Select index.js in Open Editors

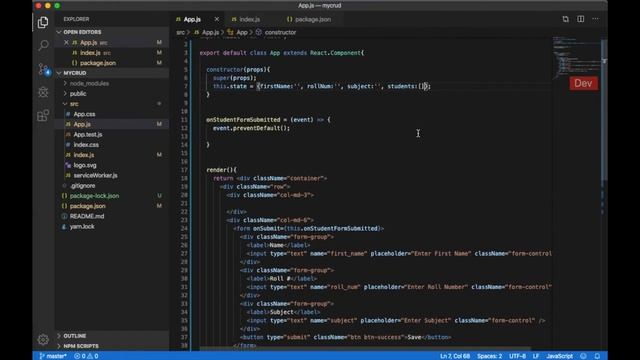[x=90, y=53]
